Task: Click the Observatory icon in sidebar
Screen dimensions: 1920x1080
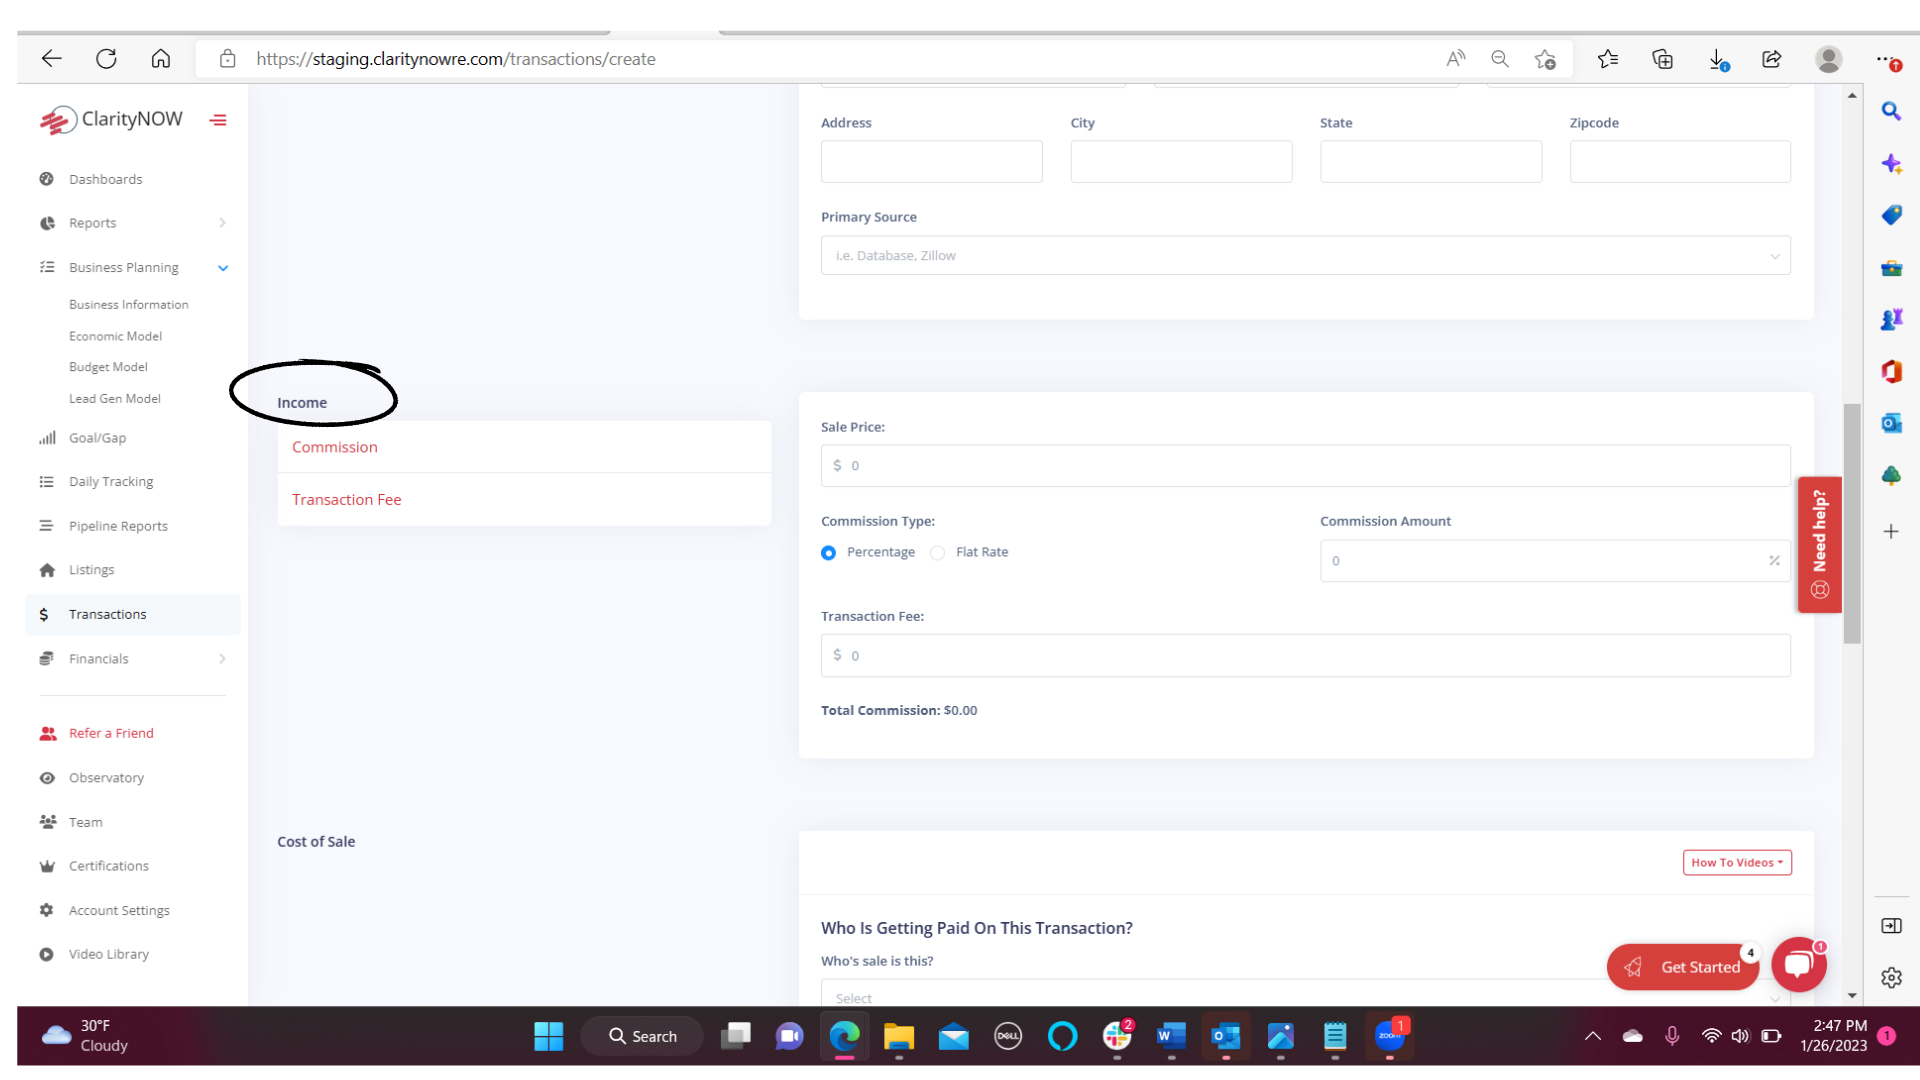Action: (49, 777)
